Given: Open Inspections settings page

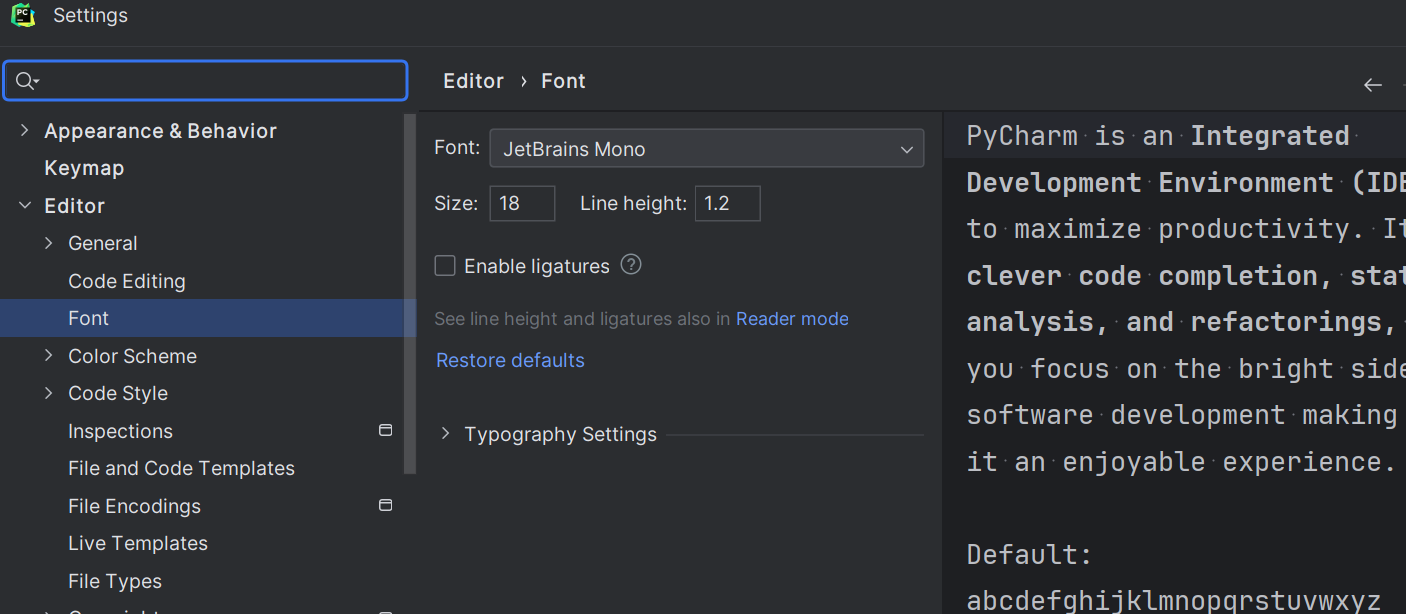Looking at the screenshot, I should pyautogui.click(x=120, y=431).
